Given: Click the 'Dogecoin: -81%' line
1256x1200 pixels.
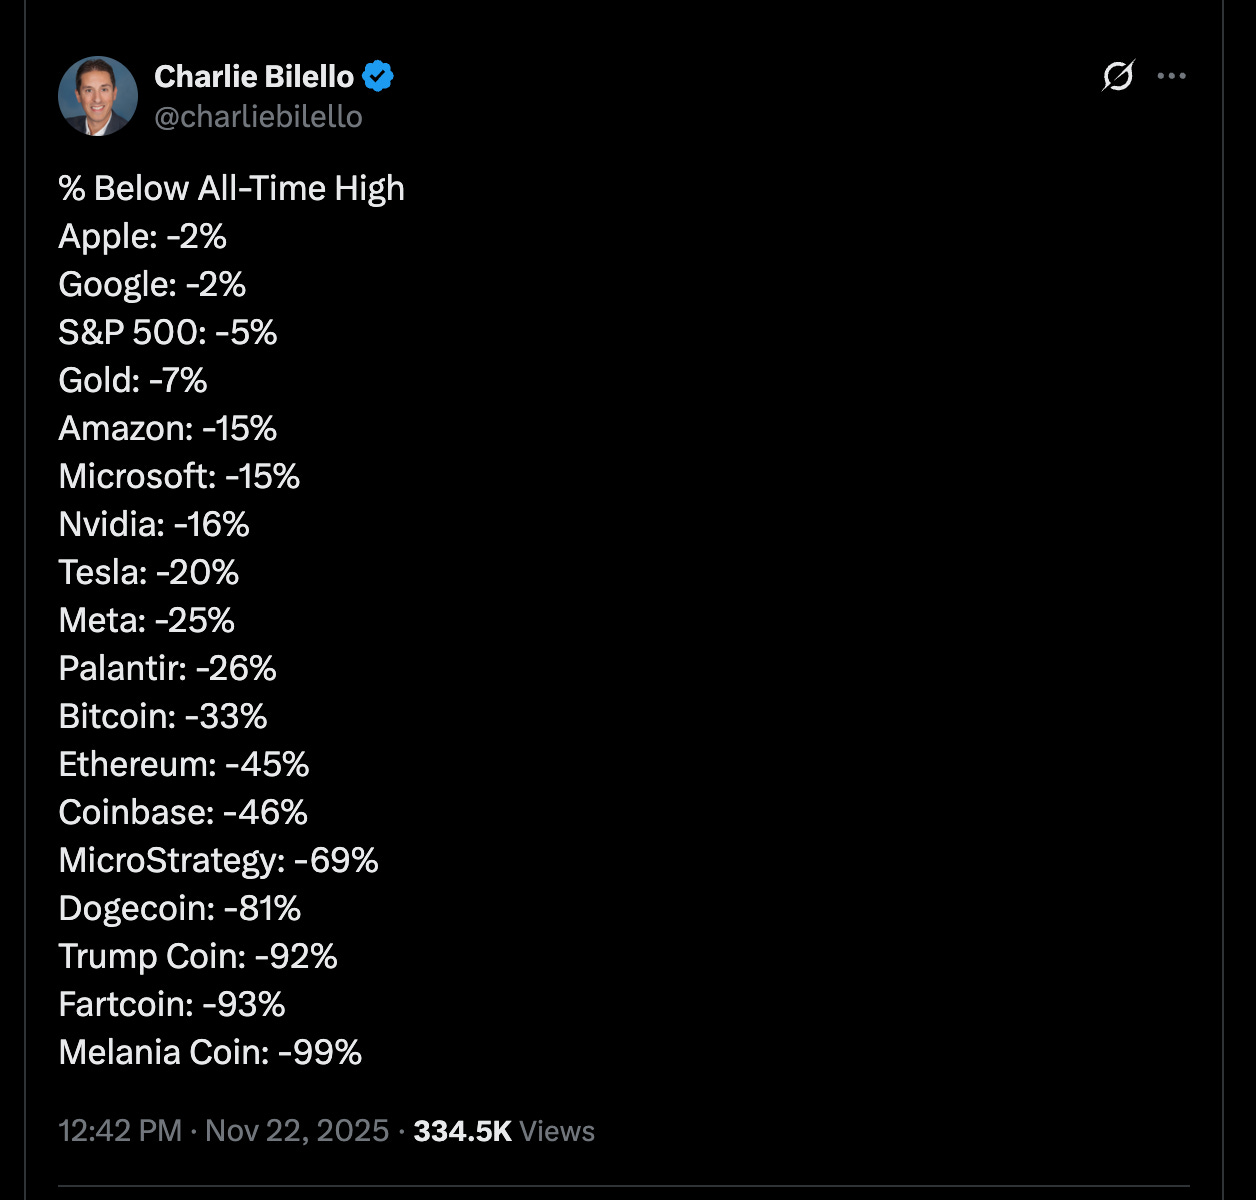Looking at the screenshot, I should pyautogui.click(x=180, y=908).
